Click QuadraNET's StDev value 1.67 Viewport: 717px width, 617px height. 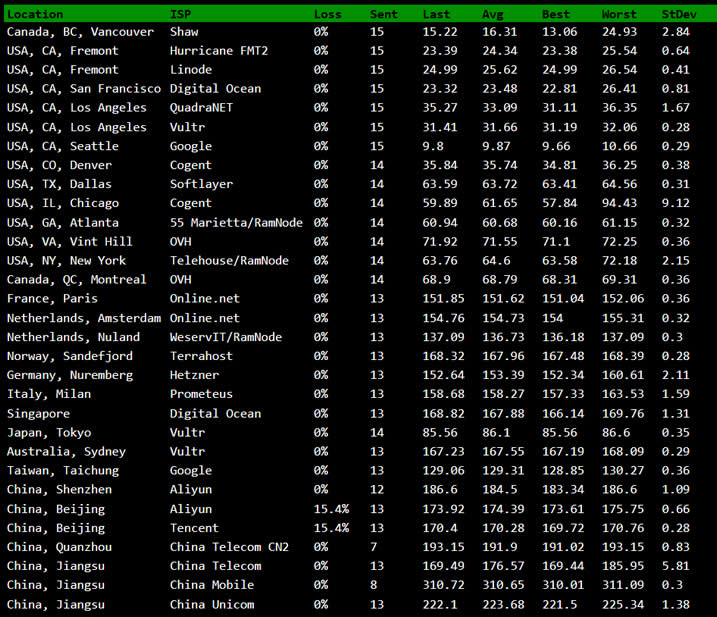tap(675, 108)
